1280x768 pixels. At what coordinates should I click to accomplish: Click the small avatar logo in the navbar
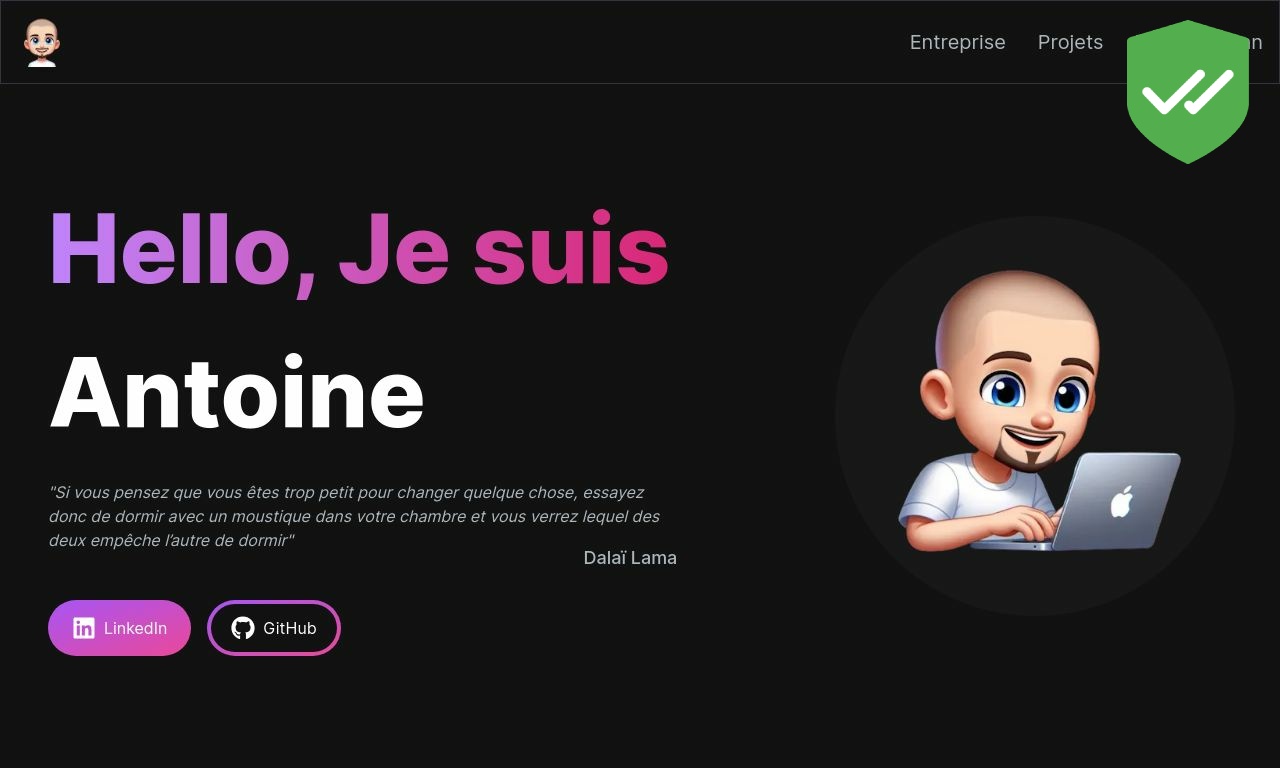click(x=42, y=42)
